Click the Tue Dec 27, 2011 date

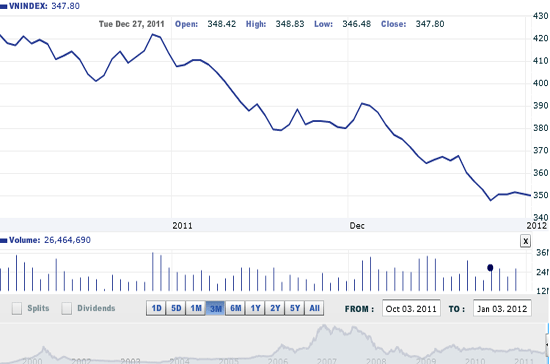coord(132,24)
